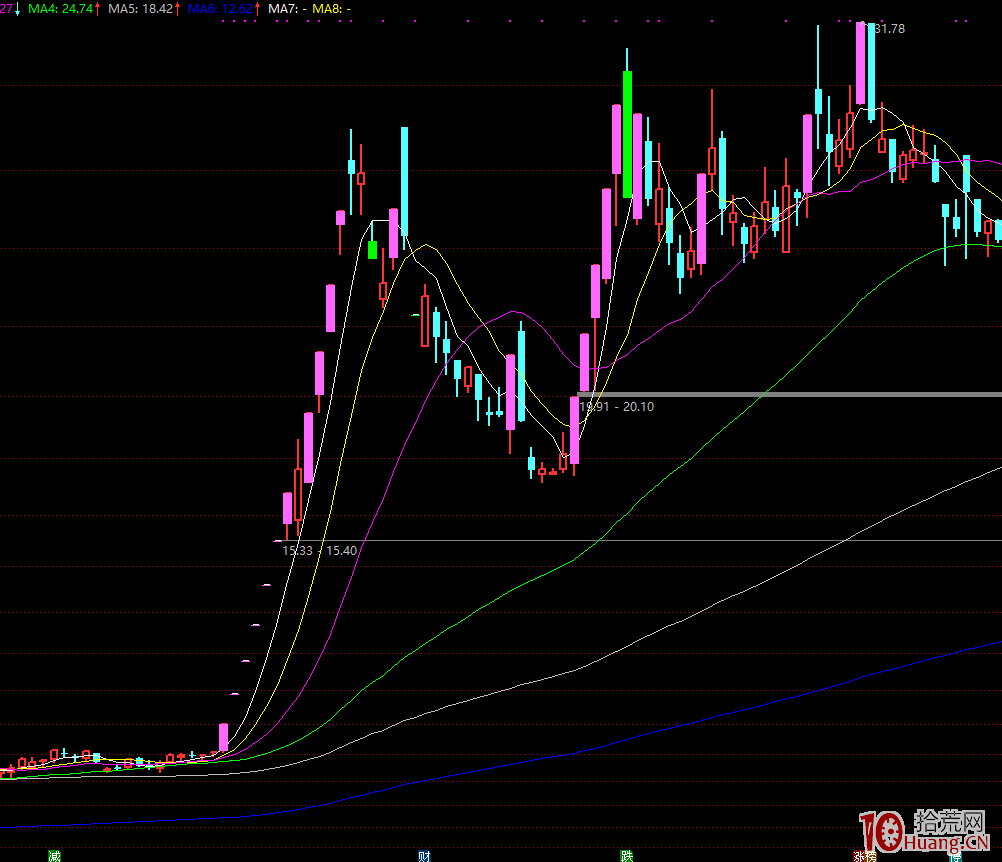Click the 减 event marker on the timeline

point(54,855)
